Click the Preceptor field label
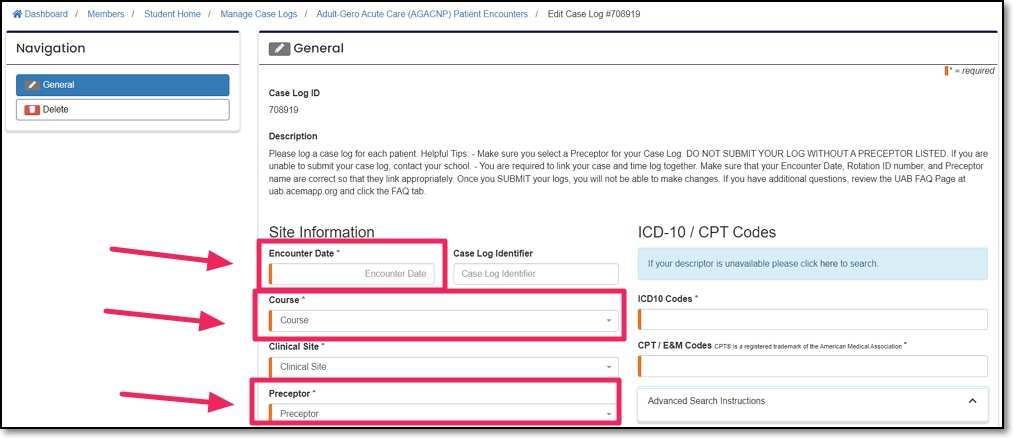 292,393
